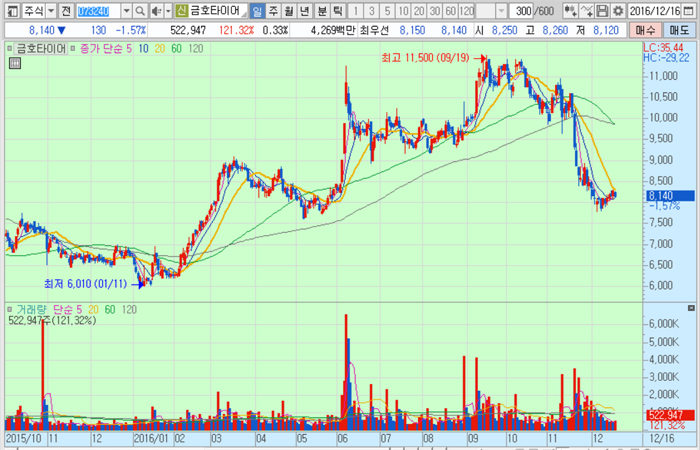Click the speaker sound icon

point(156,11)
